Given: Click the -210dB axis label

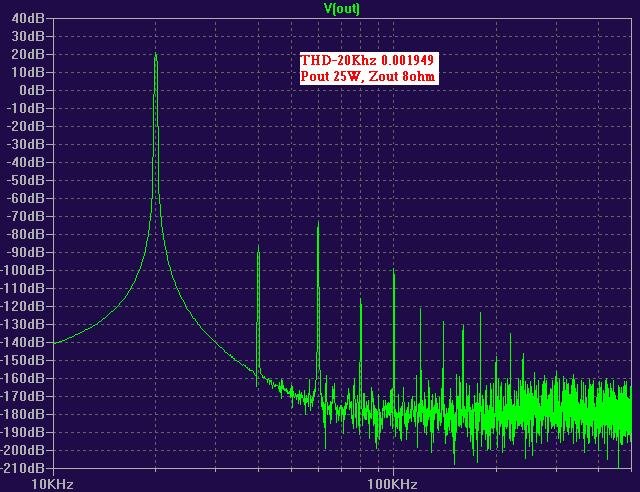Looking at the screenshot, I should point(23,468).
